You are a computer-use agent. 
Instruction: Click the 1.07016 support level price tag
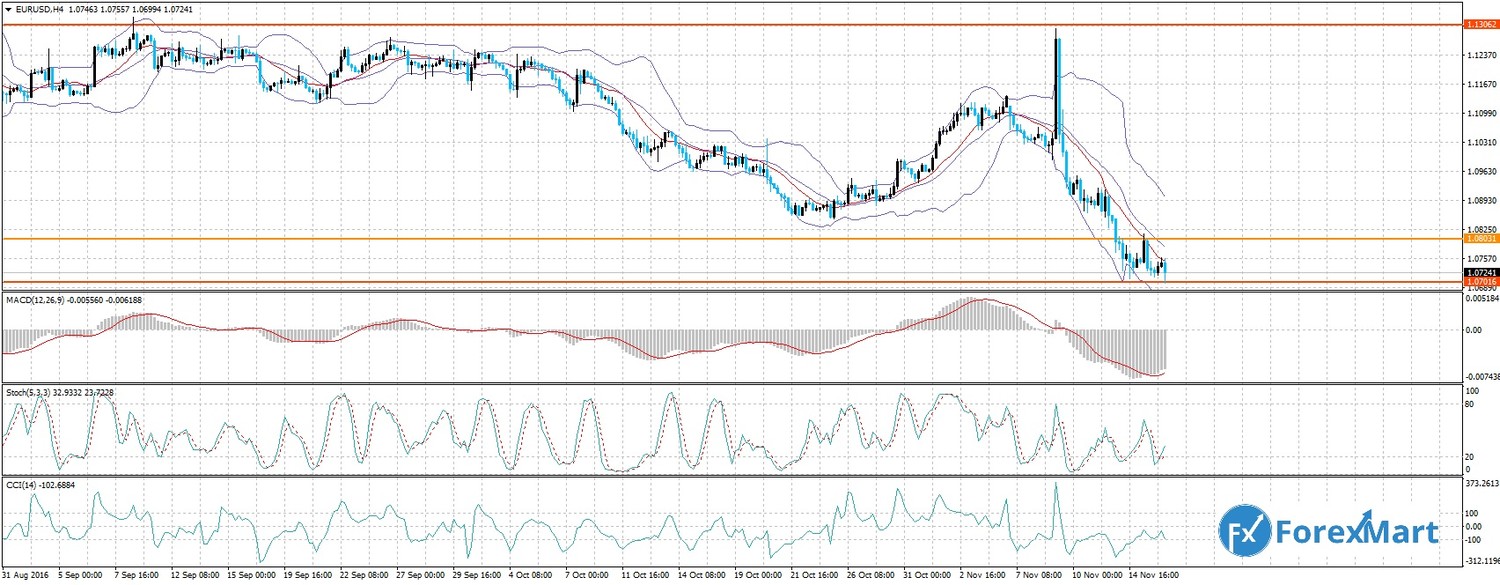(x=1478, y=283)
